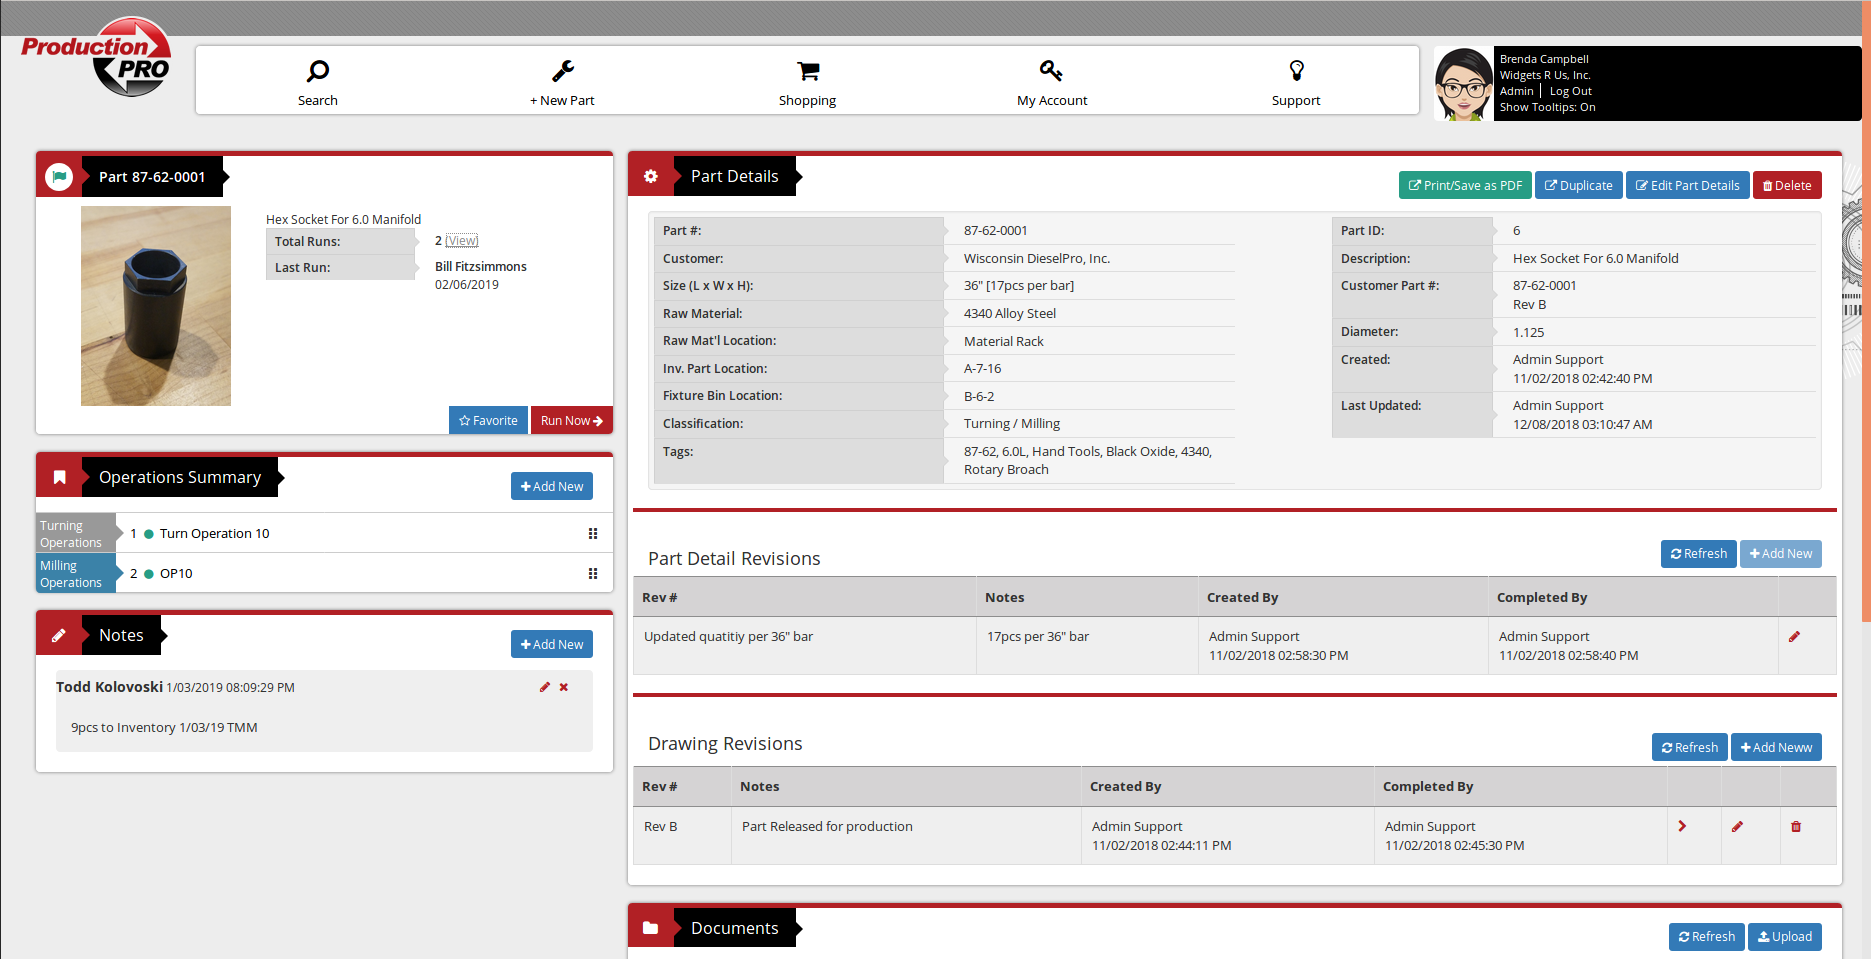Delete Rev B drawing revision trash icon

point(1796,827)
